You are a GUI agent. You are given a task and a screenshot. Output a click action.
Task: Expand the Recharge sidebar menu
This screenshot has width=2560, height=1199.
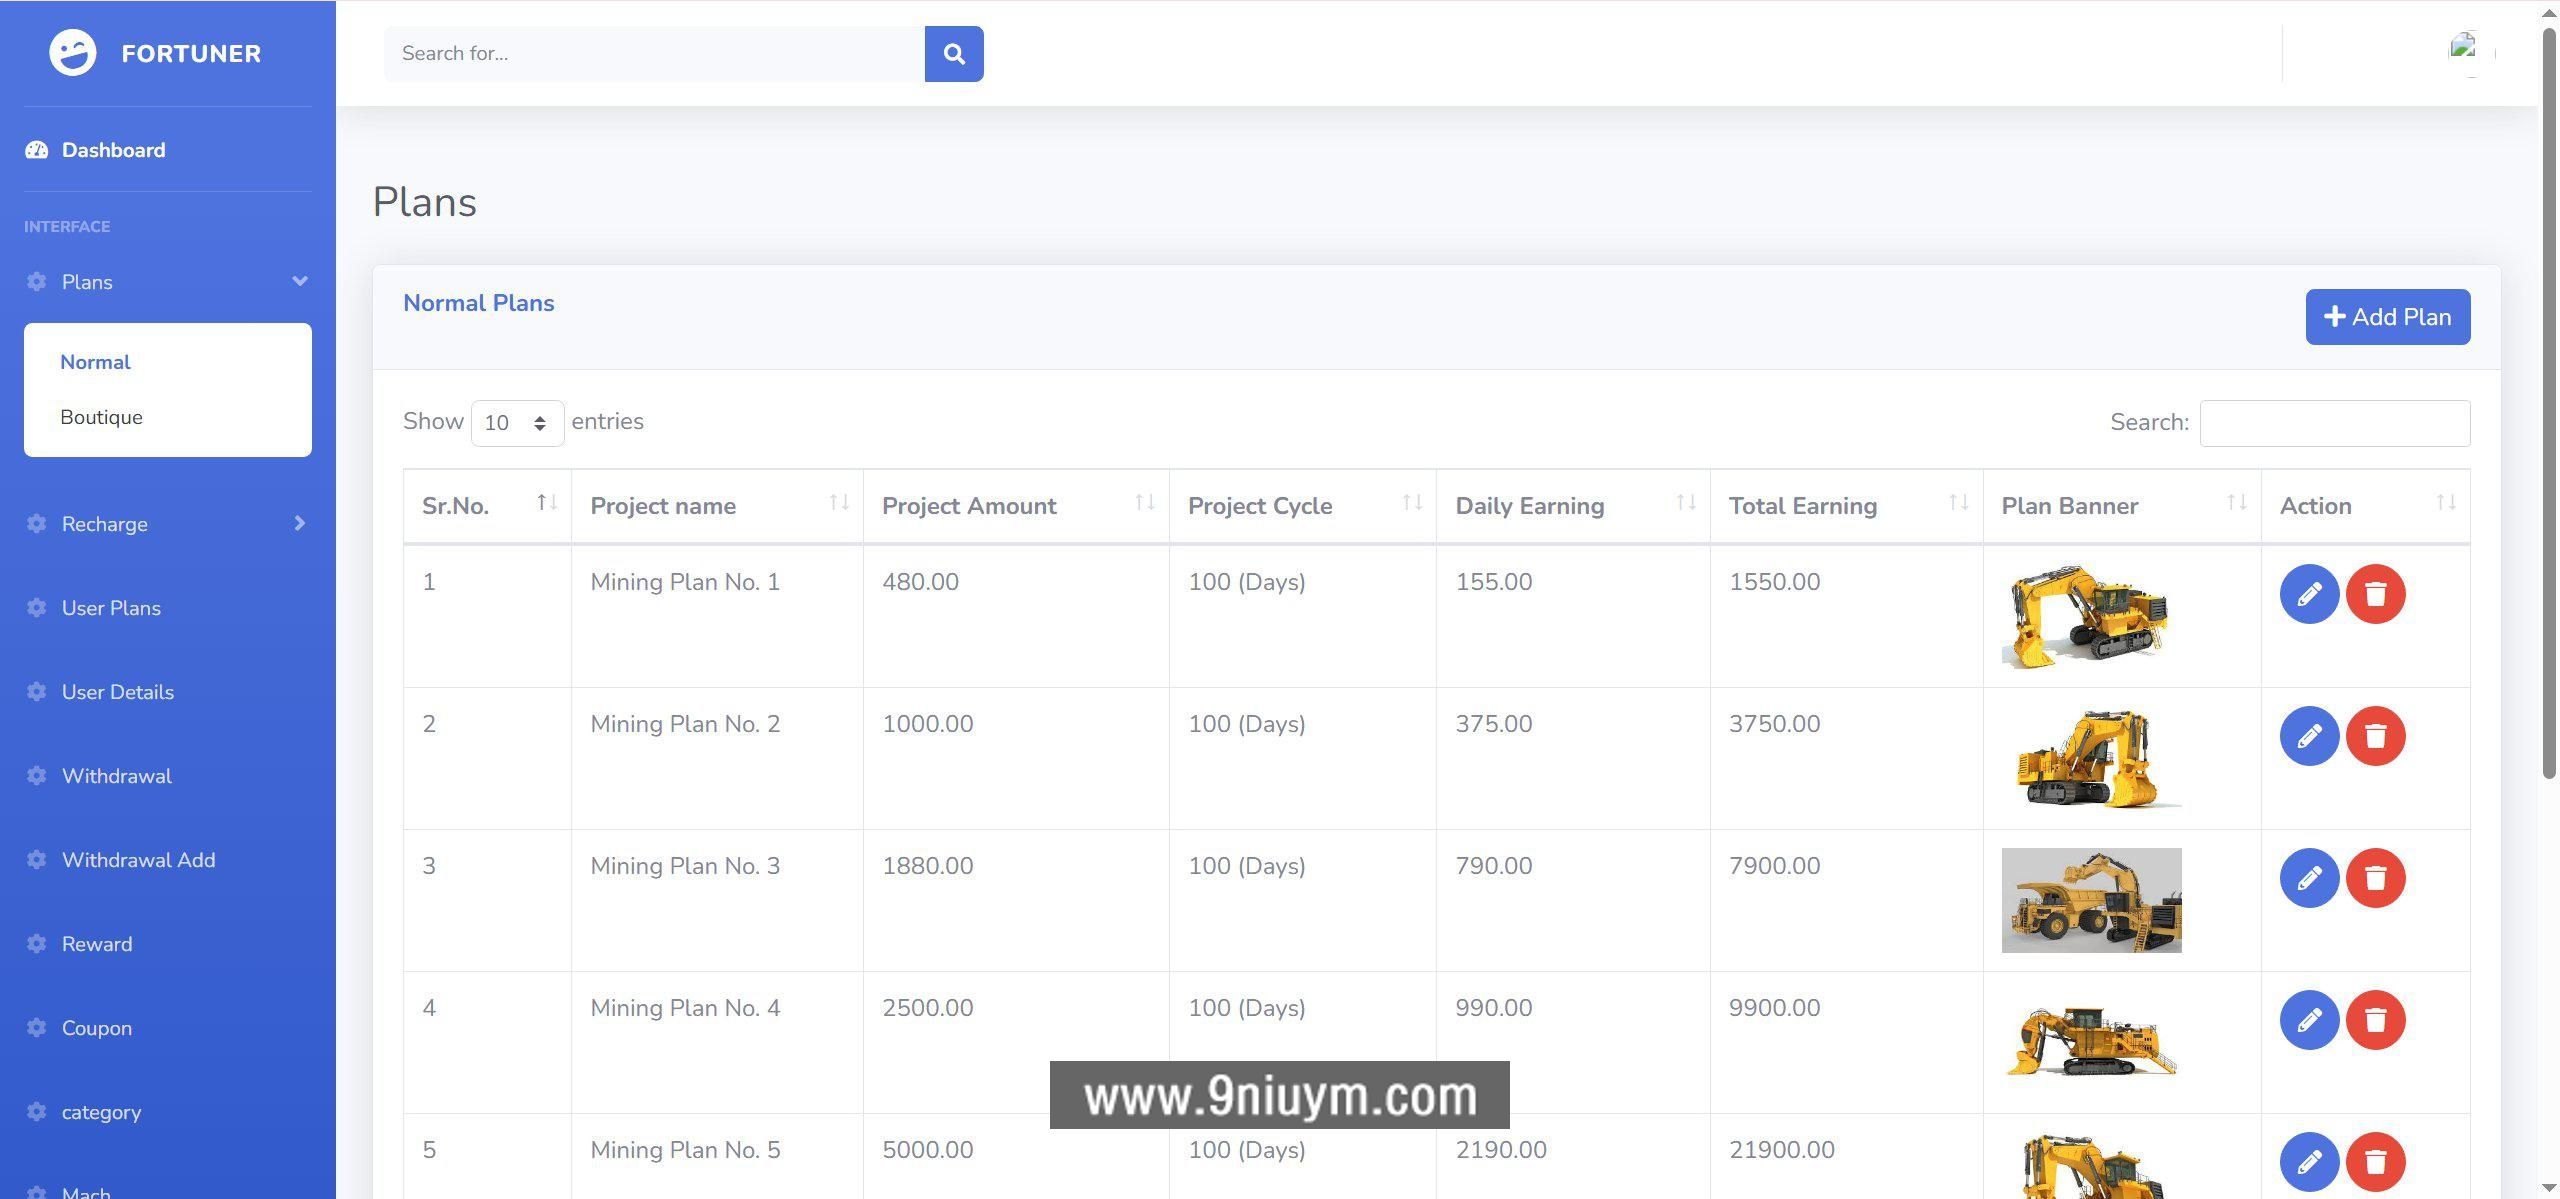point(167,524)
